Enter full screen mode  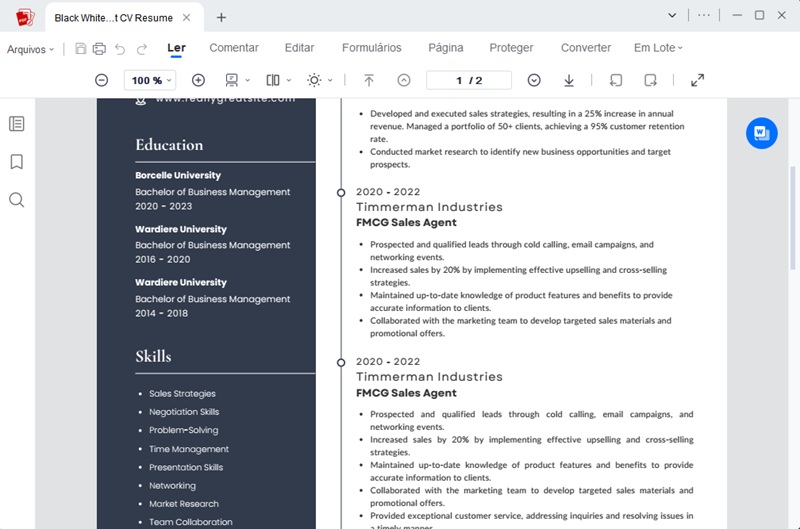(697, 80)
